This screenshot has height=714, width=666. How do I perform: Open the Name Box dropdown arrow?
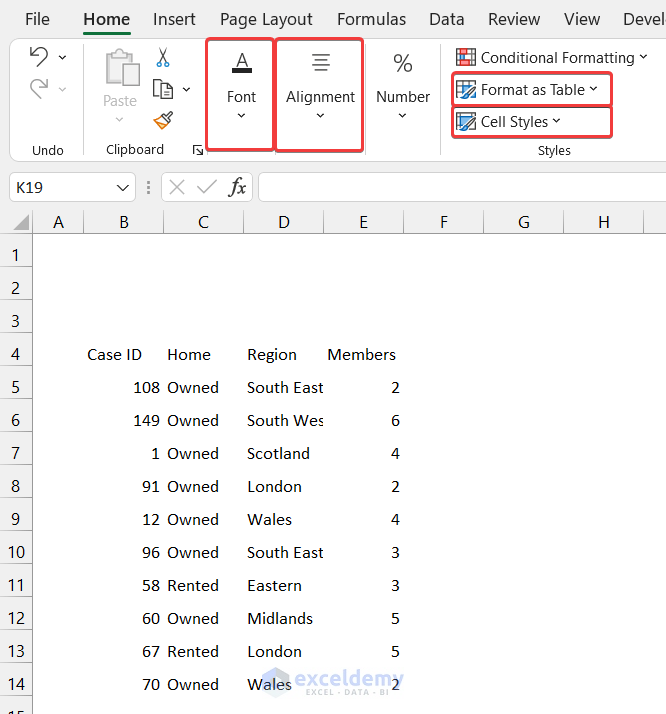point(122,188)
